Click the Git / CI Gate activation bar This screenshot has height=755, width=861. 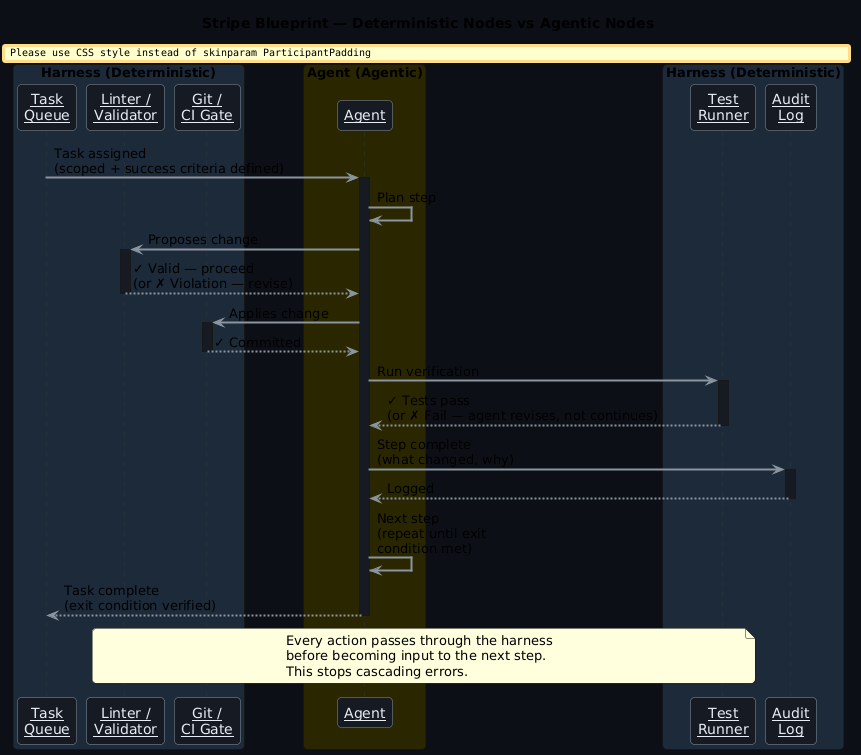(207, 337)
